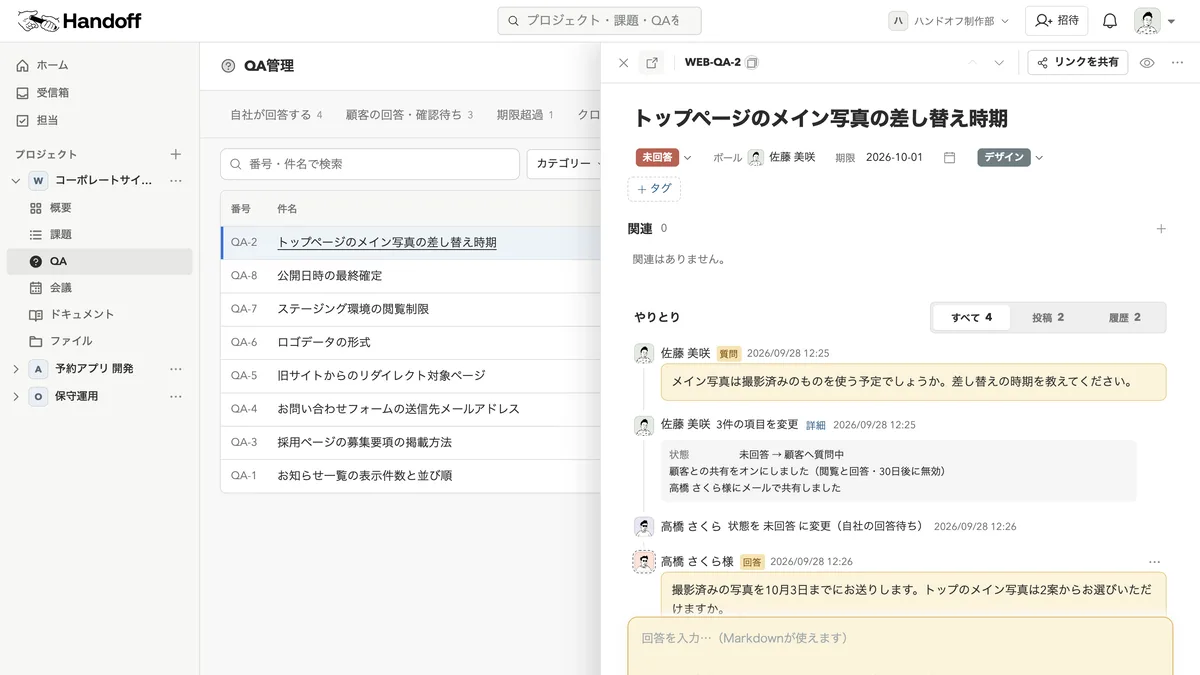
Task: Open more options for 予約アプリ 開発
Action: [176, 369]
